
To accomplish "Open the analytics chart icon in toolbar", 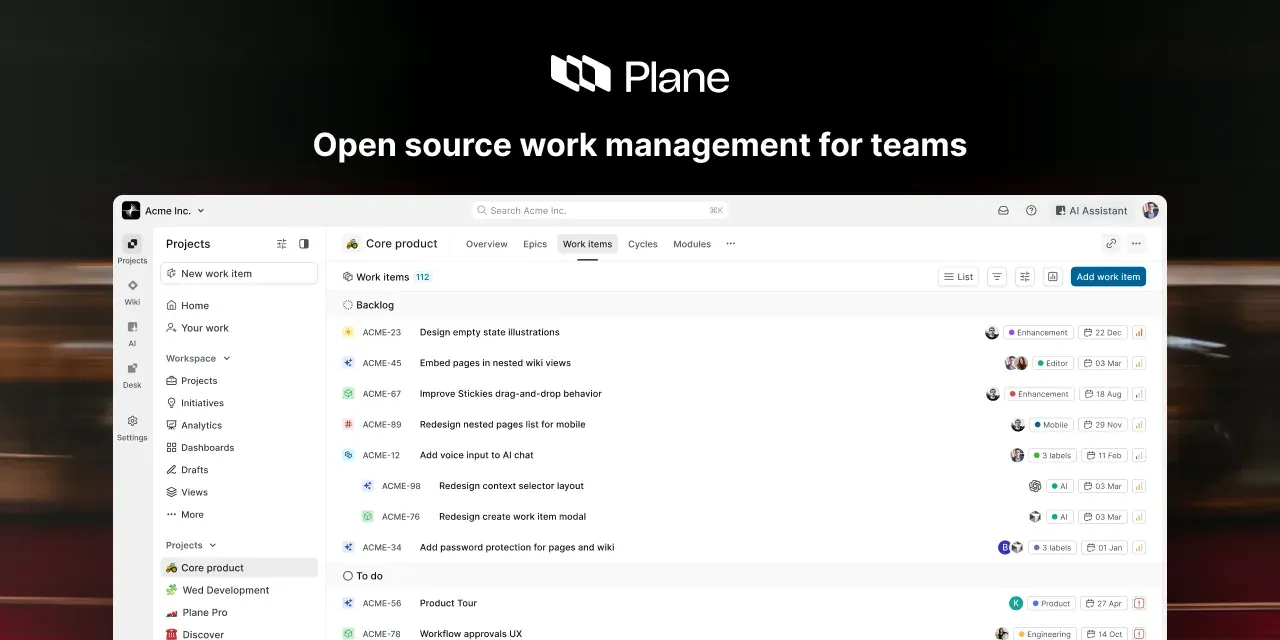I will tap(1052, 277).
